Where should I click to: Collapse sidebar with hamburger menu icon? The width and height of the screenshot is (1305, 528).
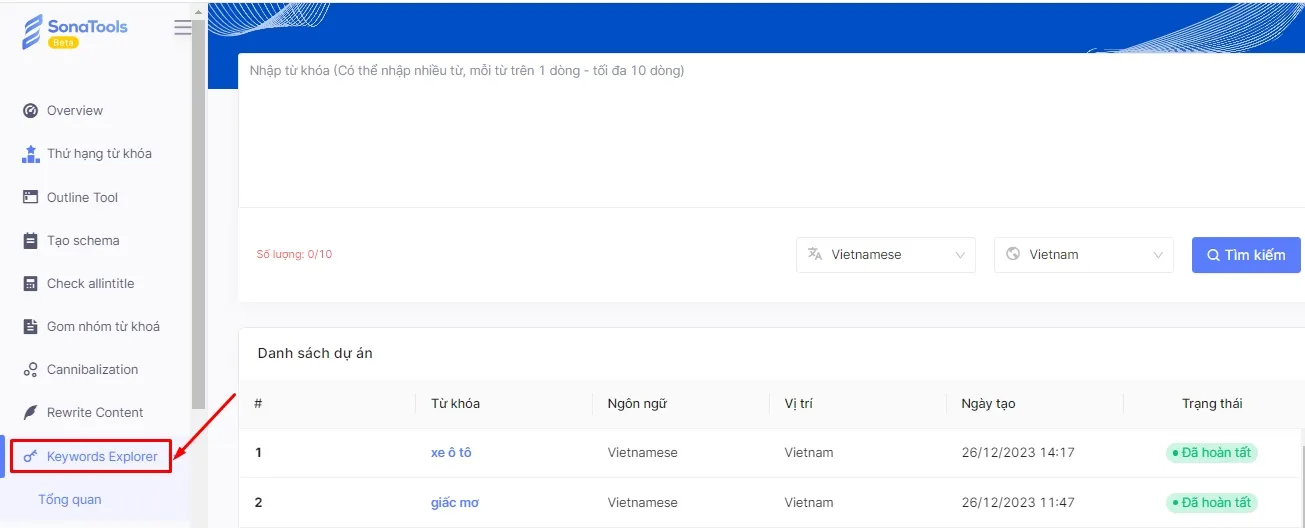coord(183,28)
